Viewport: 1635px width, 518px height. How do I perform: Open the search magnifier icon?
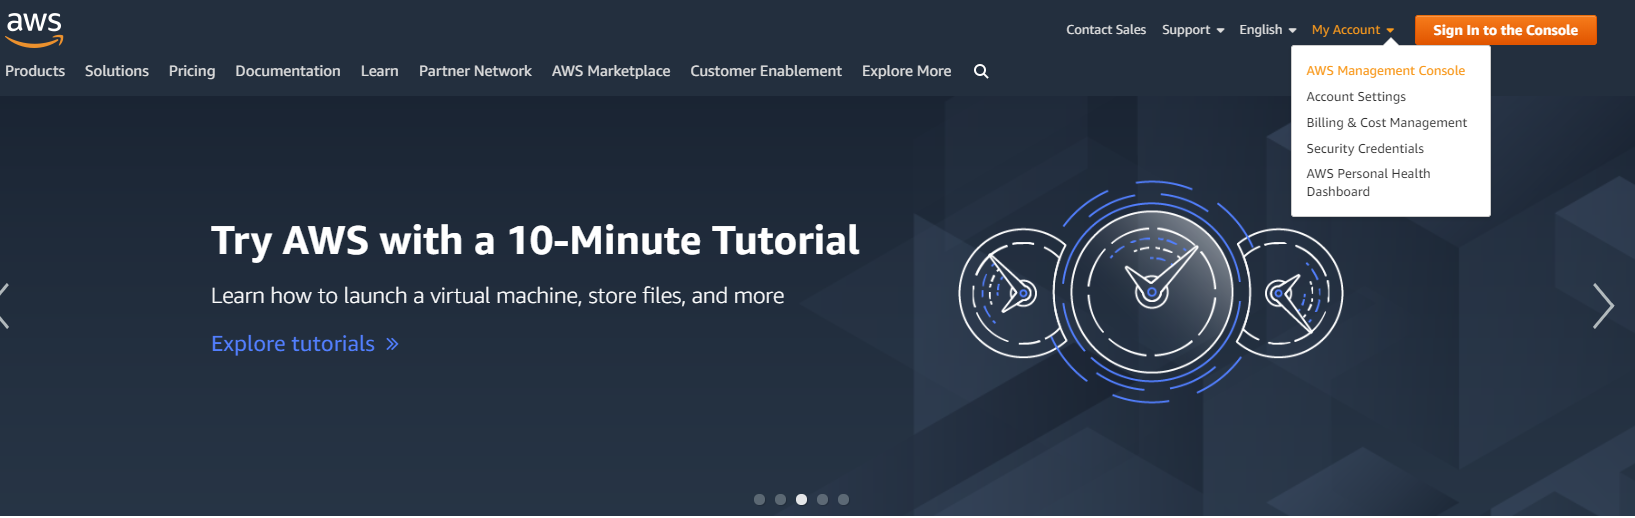(x=981, y=71)
